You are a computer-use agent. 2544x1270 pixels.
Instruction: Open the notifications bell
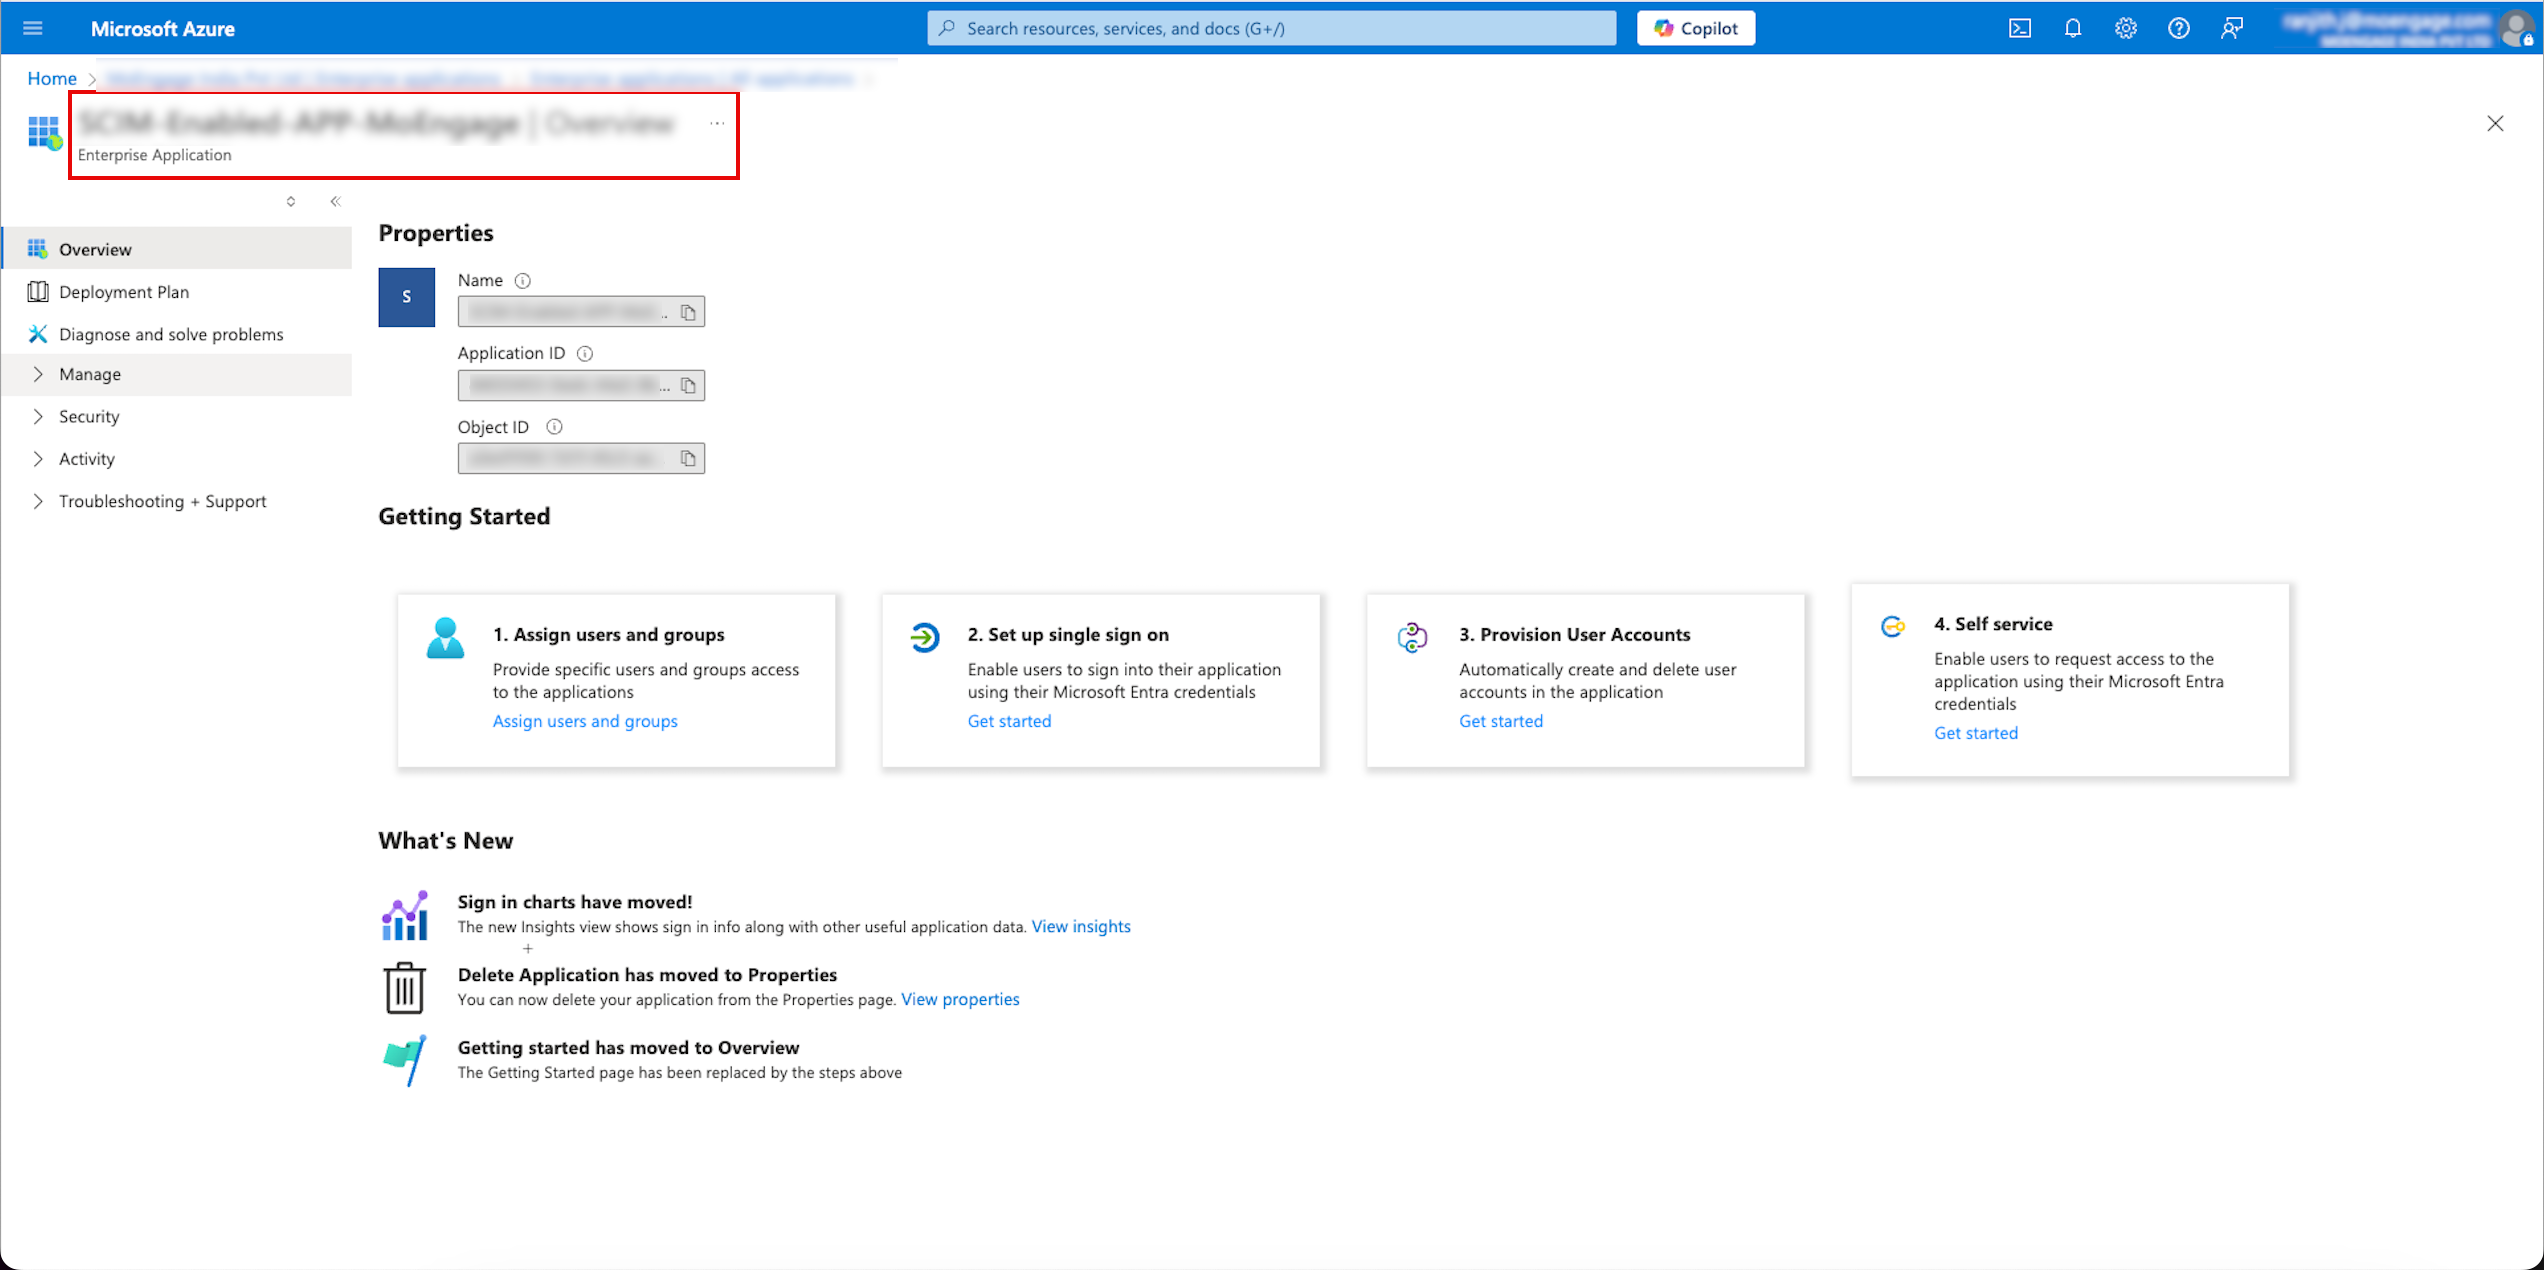pyautogui.click(x=2072, y=28)
